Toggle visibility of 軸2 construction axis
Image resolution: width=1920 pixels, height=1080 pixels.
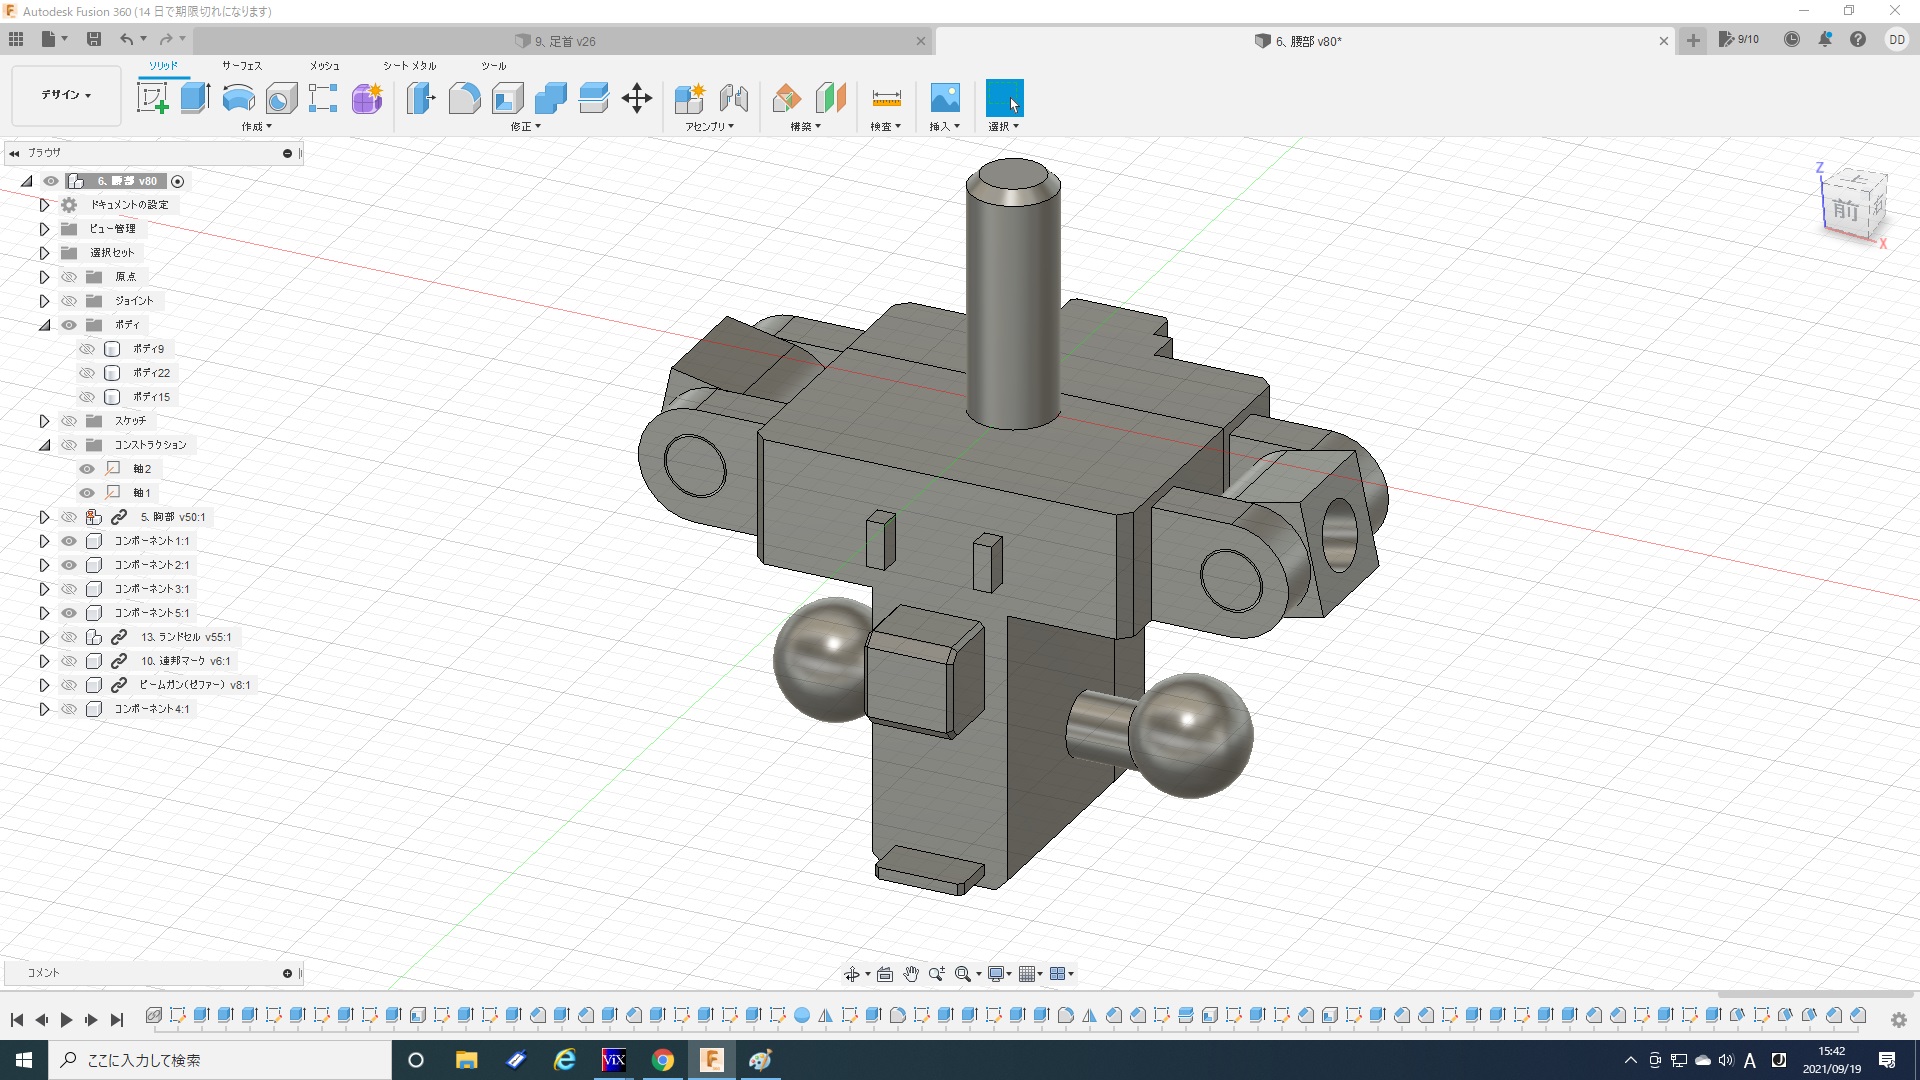(87, 469)
